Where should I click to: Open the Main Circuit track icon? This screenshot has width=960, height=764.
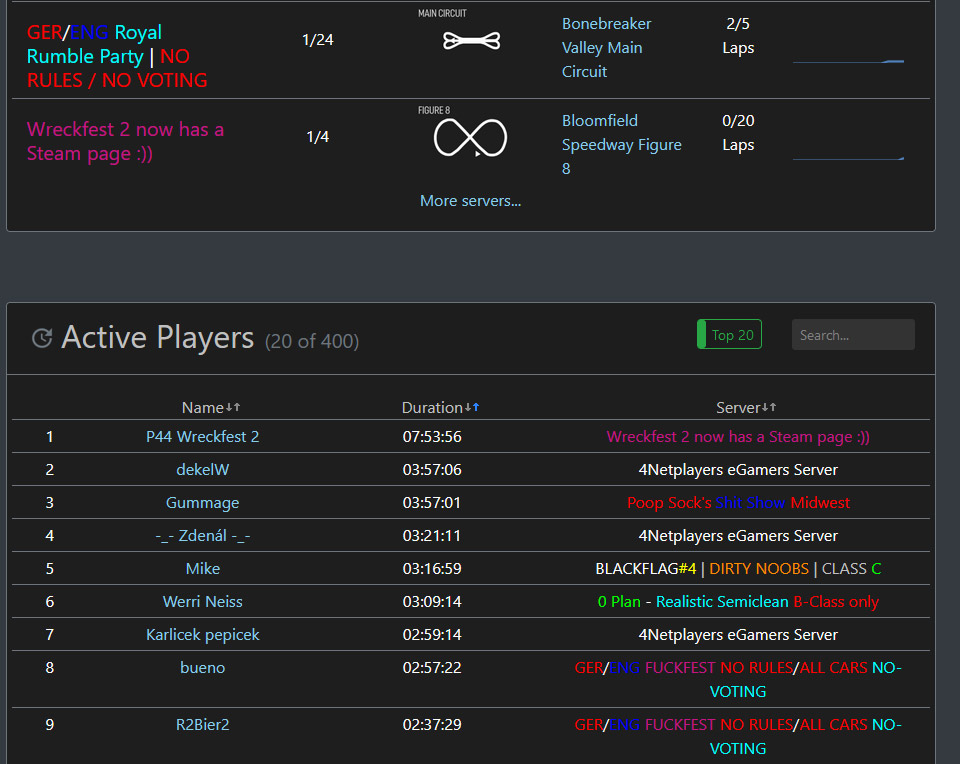point(471,41)
